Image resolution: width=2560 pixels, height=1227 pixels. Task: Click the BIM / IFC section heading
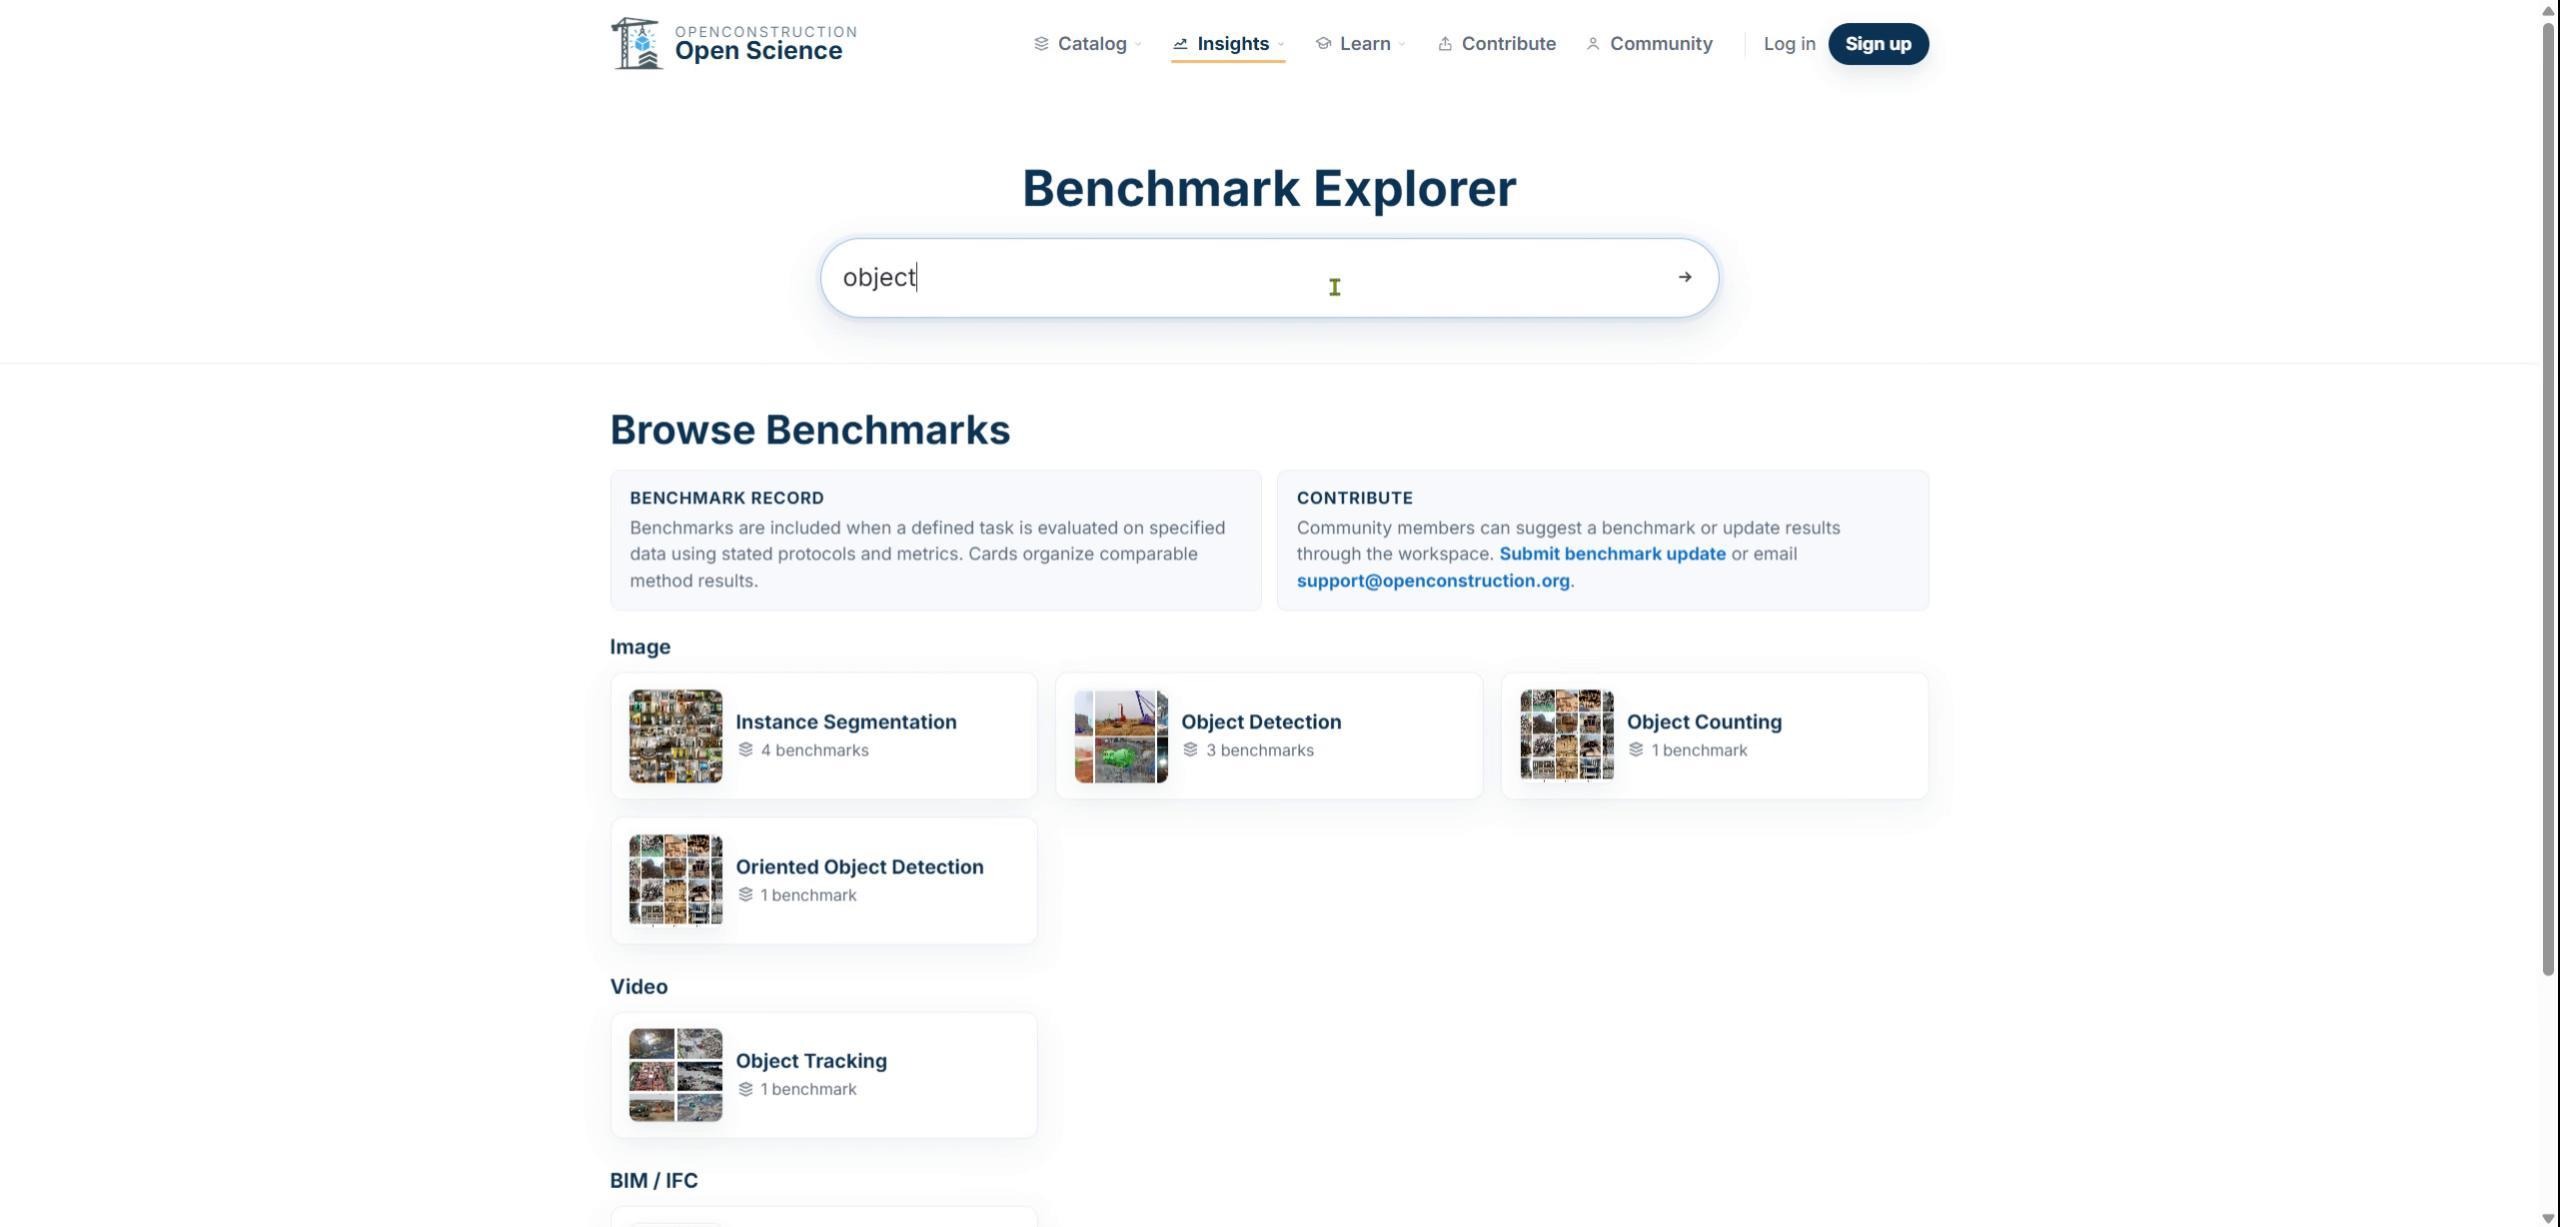point(654,1181)
